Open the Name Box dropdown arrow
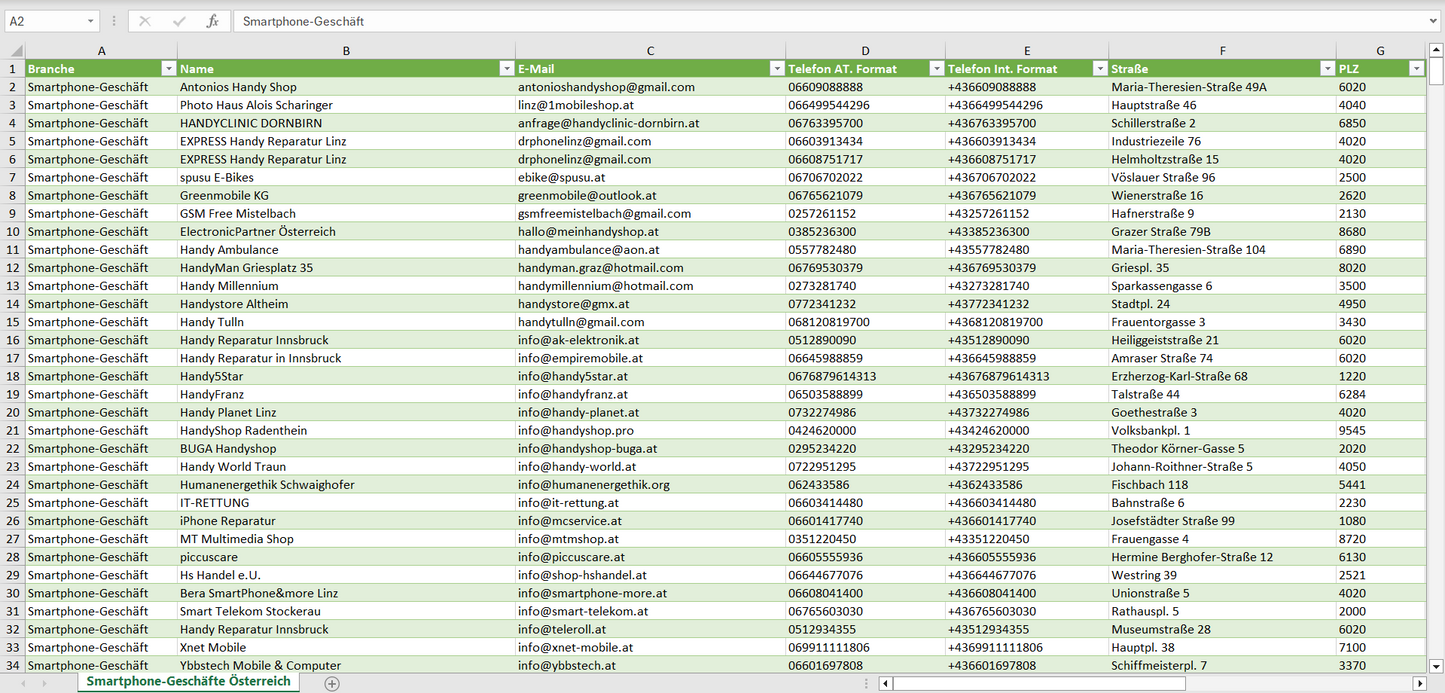1445x693 pixels. [90, 21]
